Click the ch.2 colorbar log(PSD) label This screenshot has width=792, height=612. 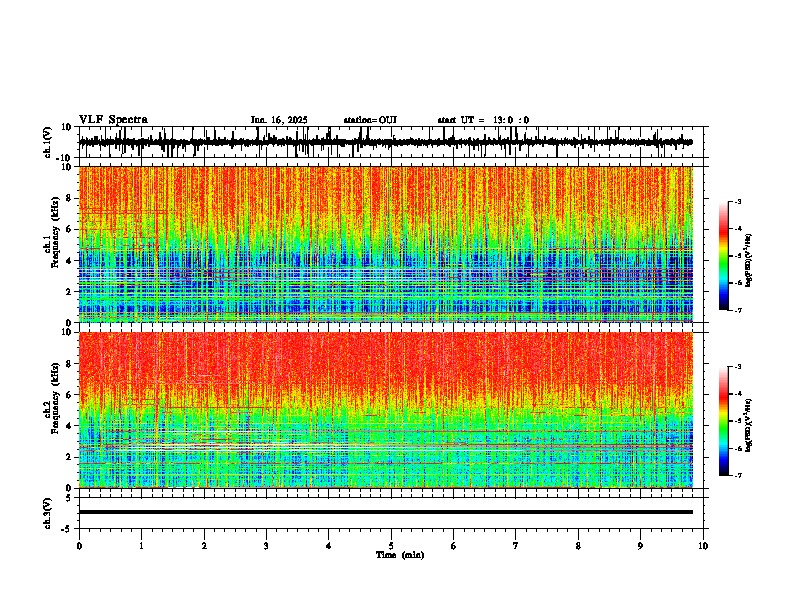(749, 425)
